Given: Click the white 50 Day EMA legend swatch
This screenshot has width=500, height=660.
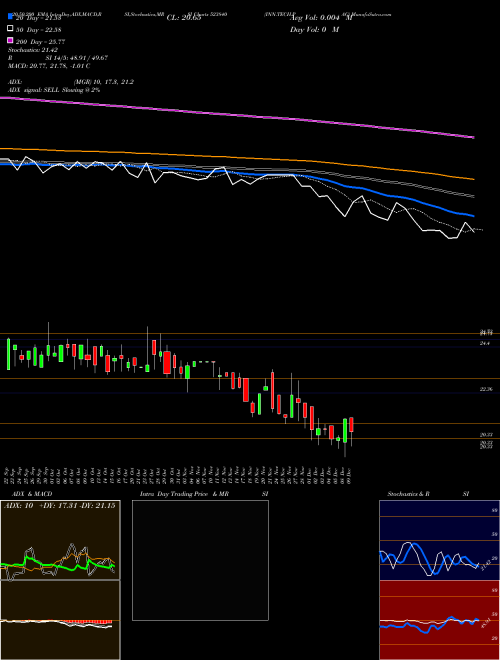Looking at the screenshot, I should [10, 29].
